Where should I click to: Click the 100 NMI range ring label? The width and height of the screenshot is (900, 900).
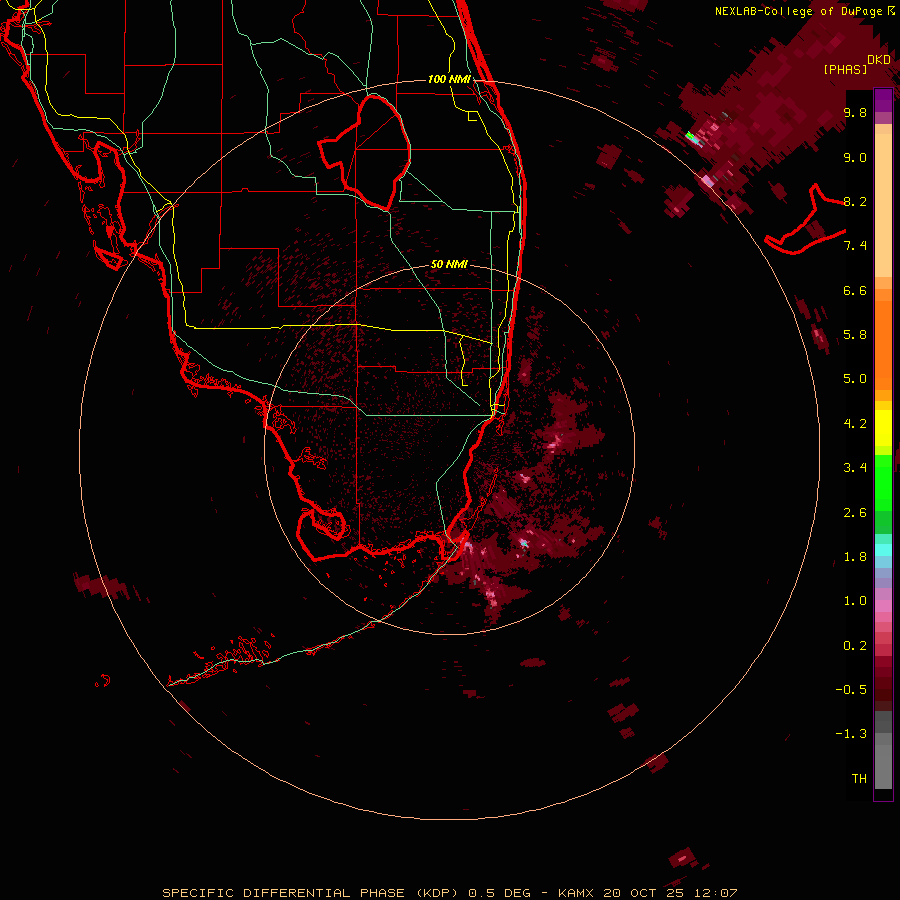coord(449,79)
